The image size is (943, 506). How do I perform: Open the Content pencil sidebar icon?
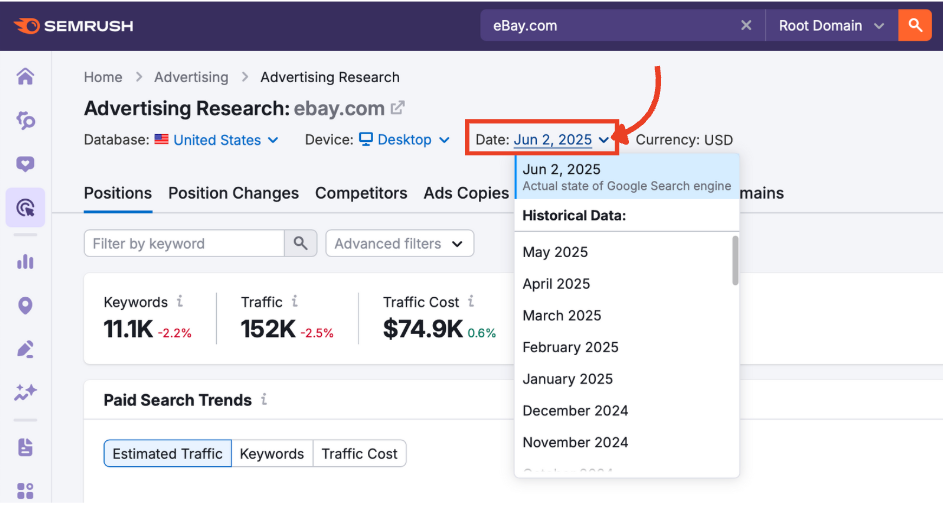click(25, 349)
